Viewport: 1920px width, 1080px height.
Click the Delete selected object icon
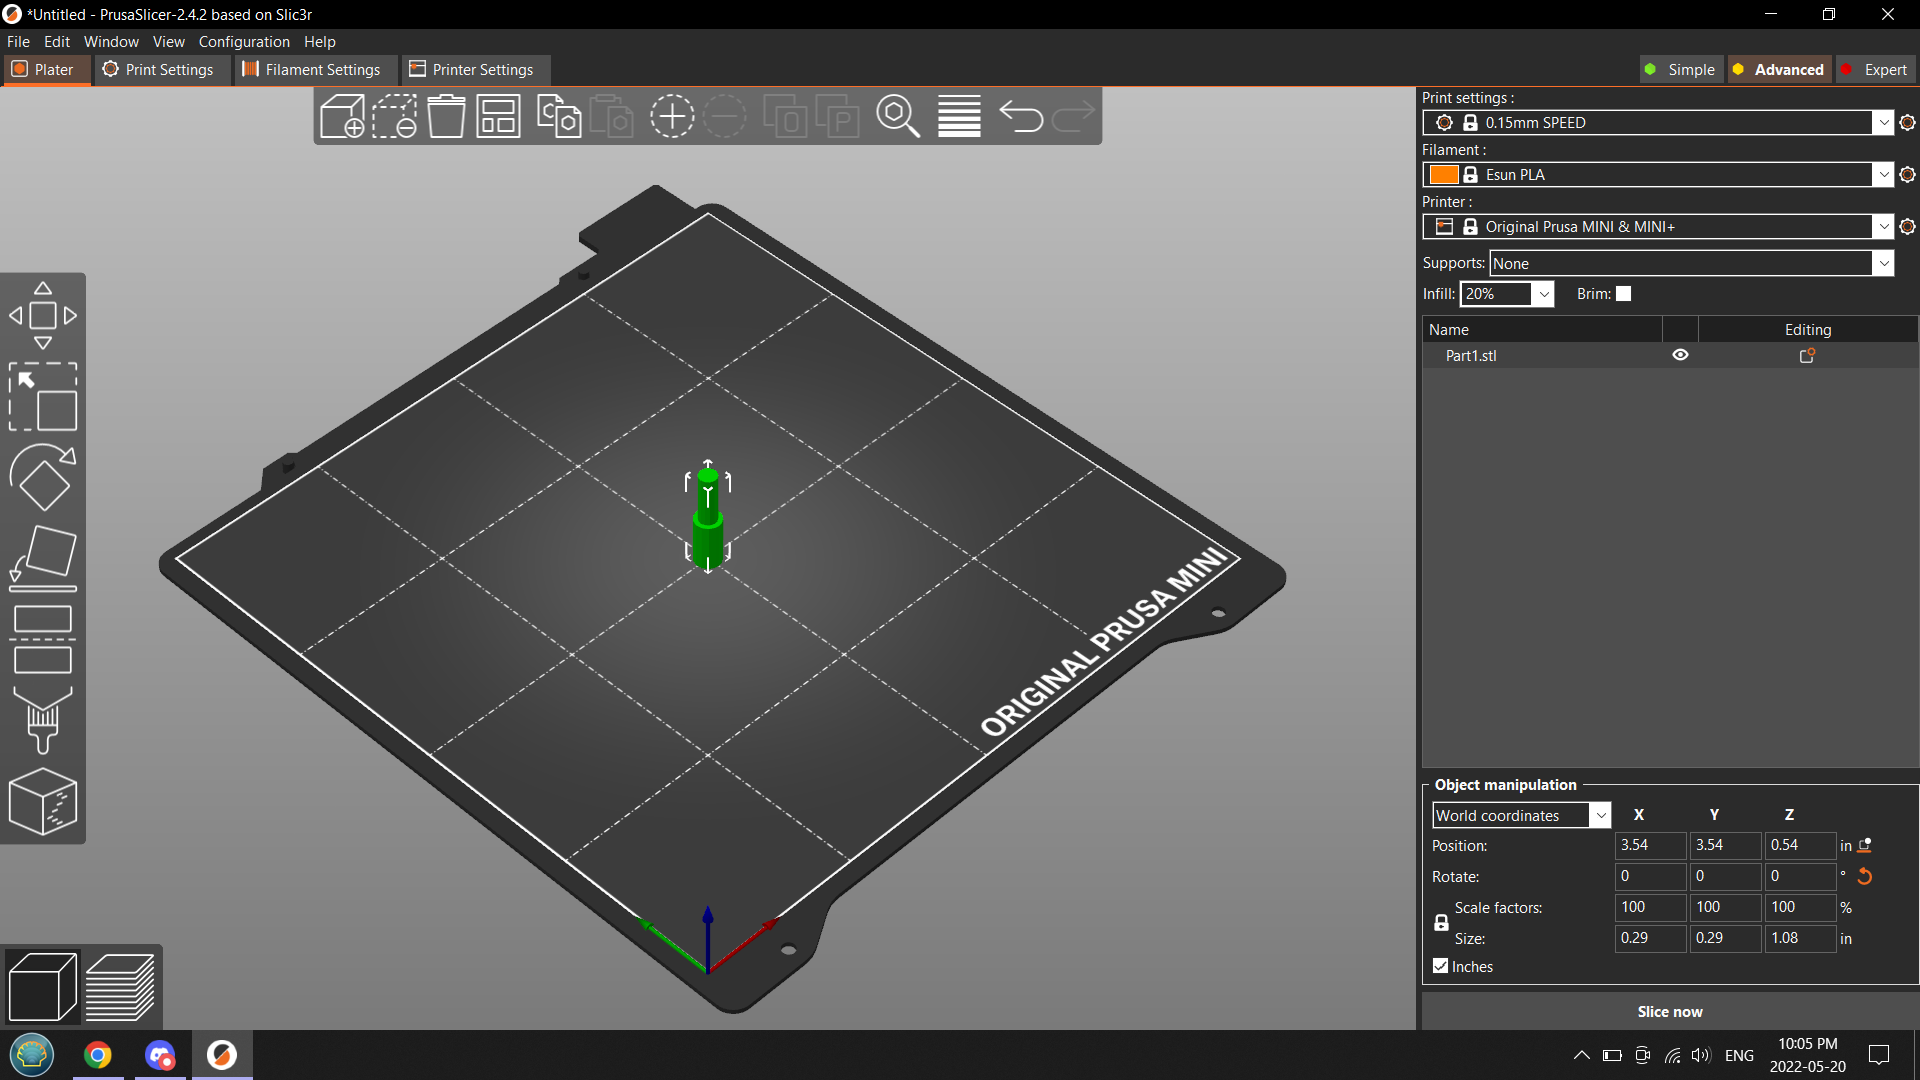coord(394,116)
